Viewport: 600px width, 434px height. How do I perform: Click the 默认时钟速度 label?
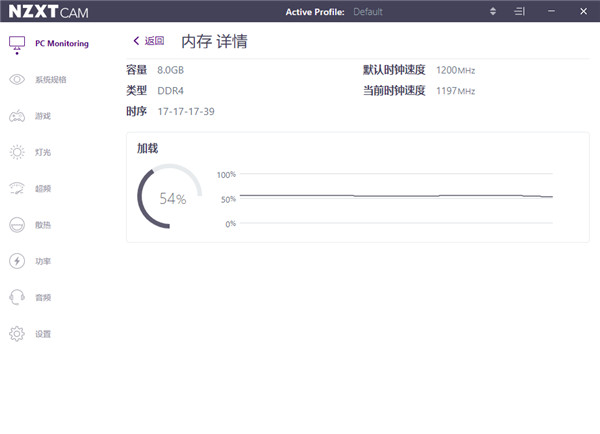pos(394,70)
